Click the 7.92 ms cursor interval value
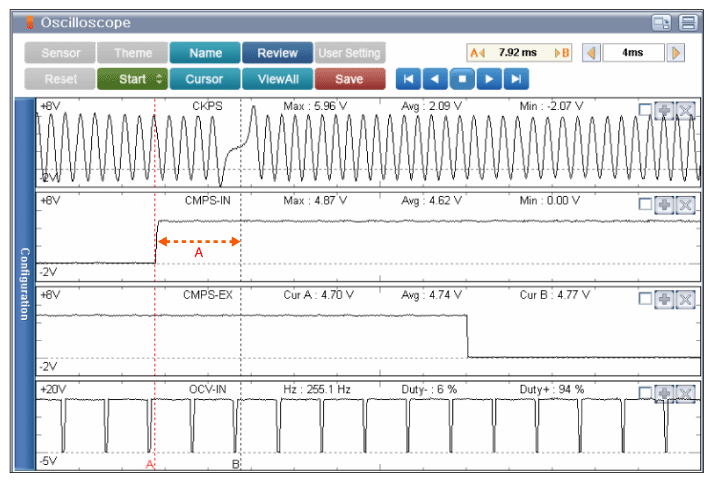Image resolution: width=713 pixels, height=482 pixels. pyautogui.click(x=517, y=52)
